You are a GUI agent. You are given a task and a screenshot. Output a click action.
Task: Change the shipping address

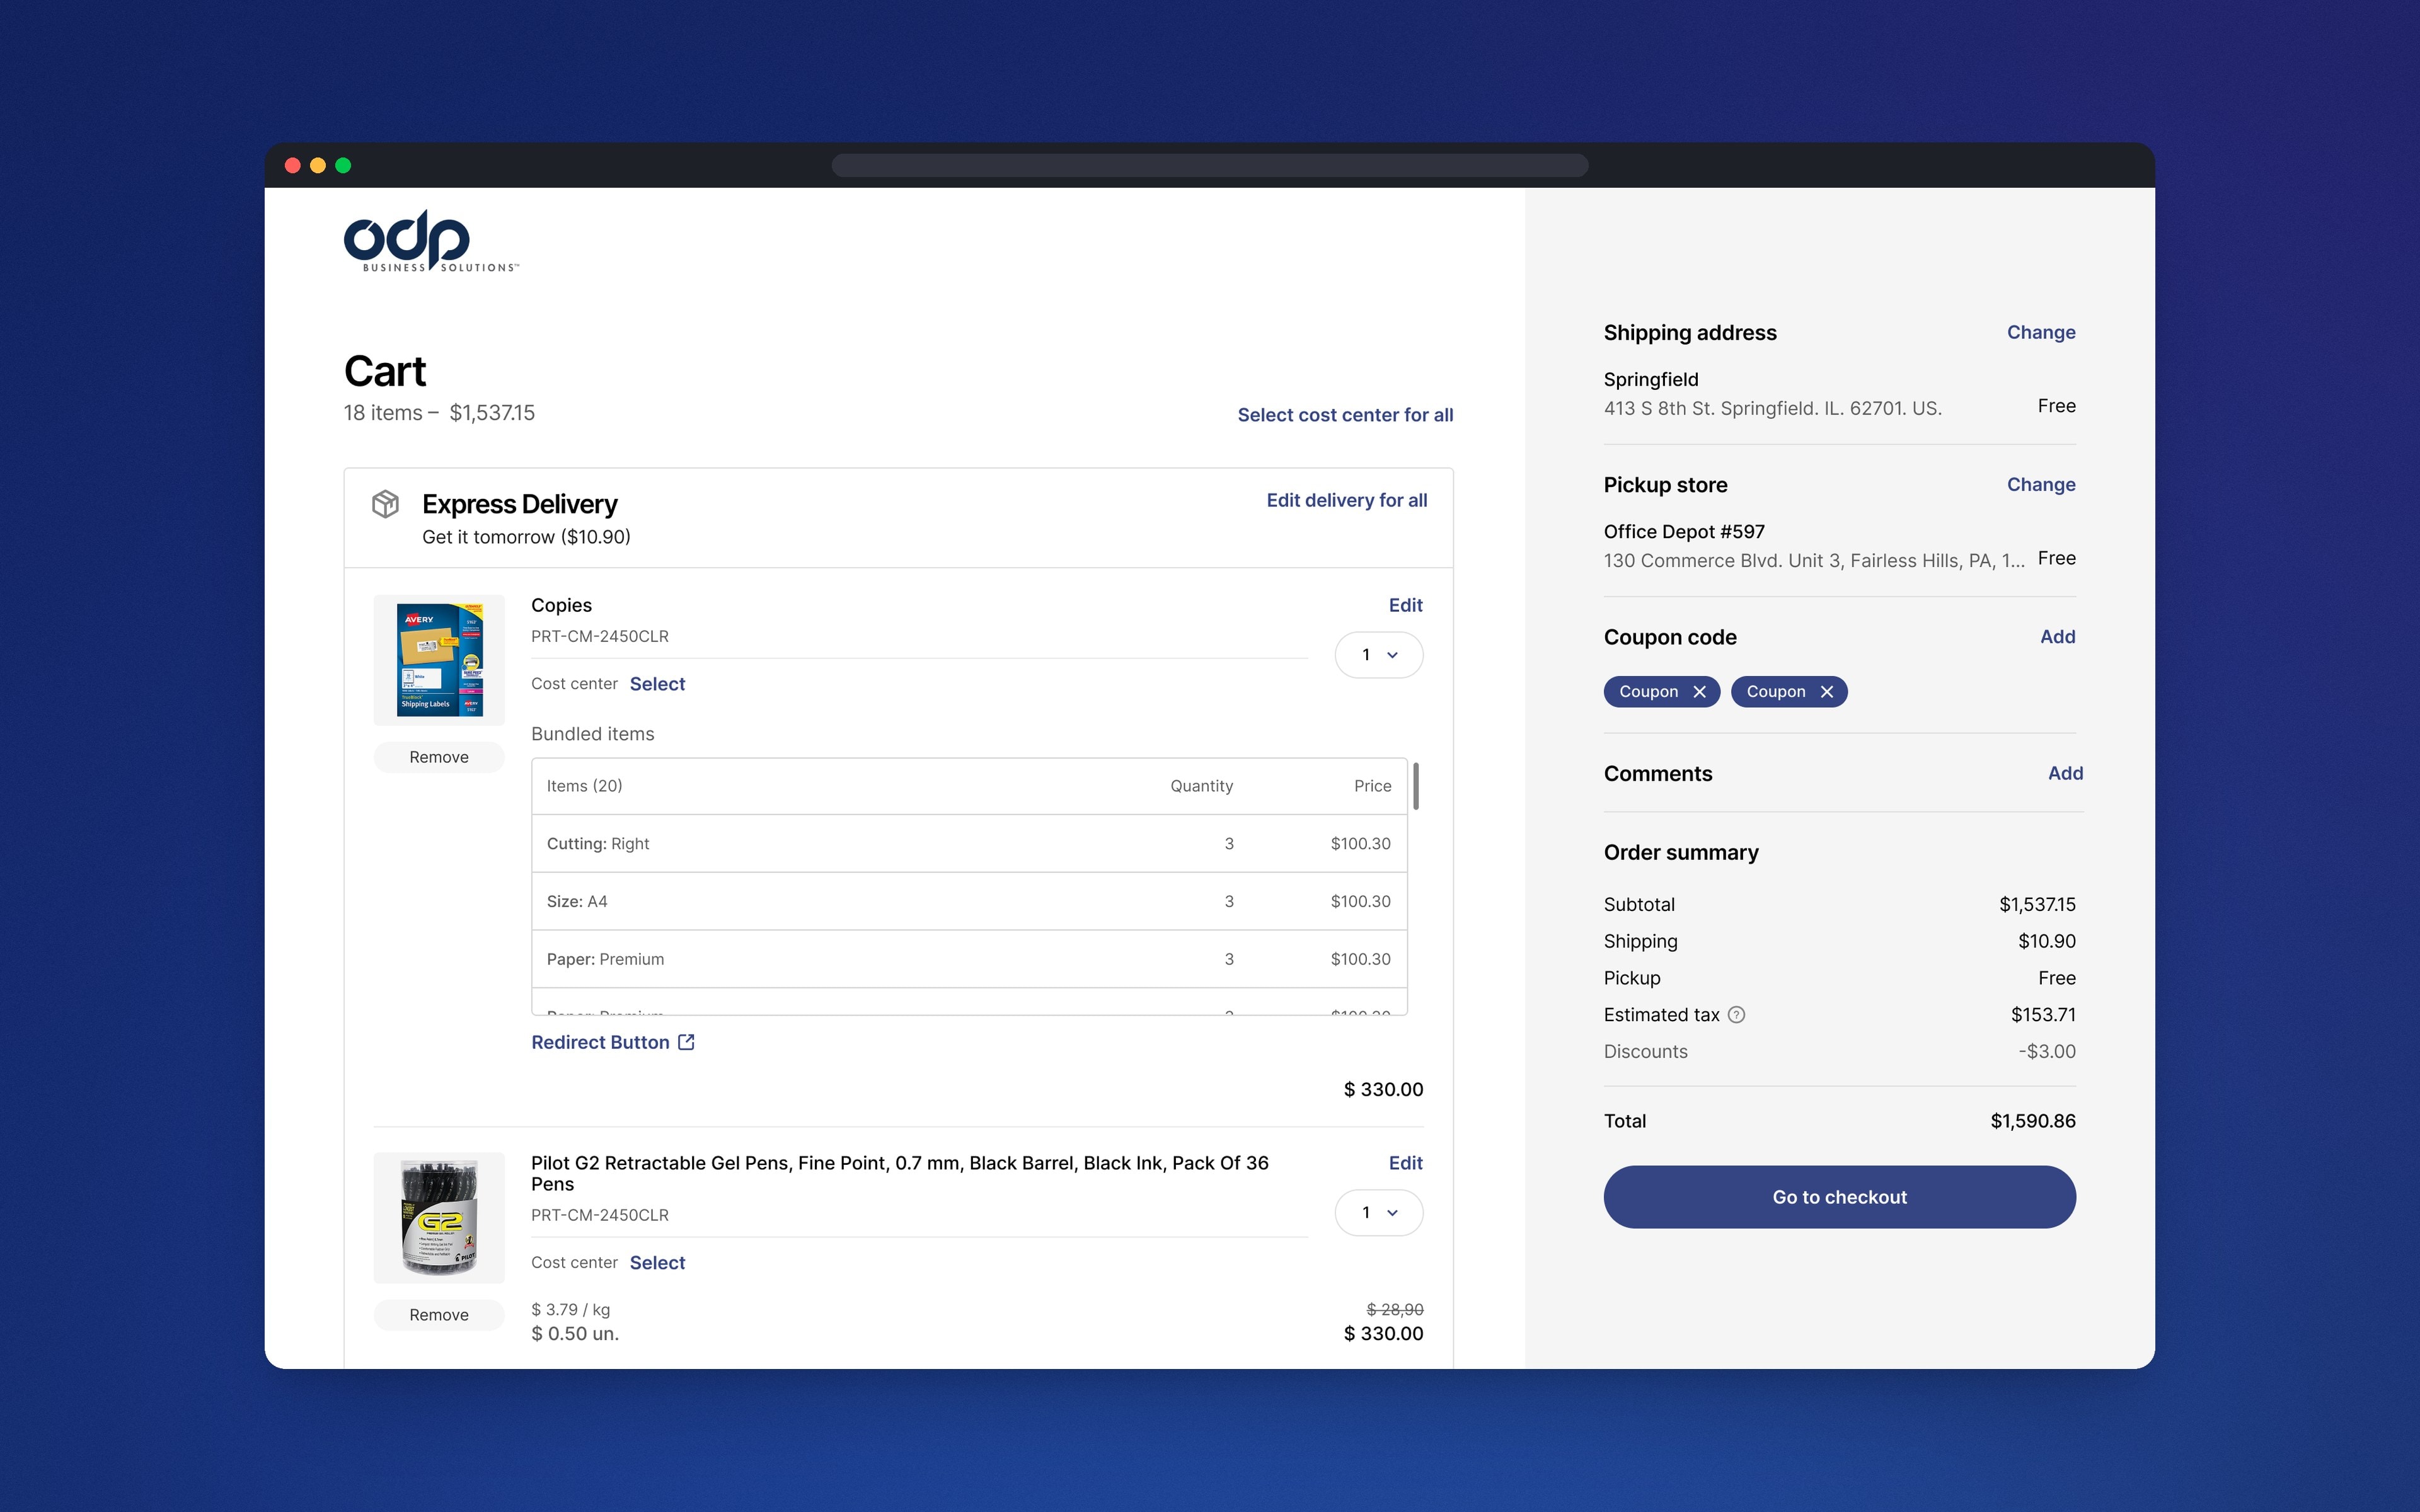pos(2041,332)
